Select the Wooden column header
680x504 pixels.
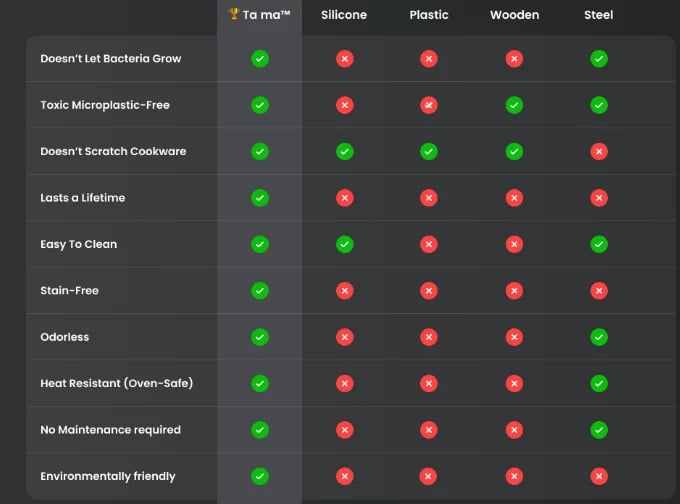coord(514,15)
